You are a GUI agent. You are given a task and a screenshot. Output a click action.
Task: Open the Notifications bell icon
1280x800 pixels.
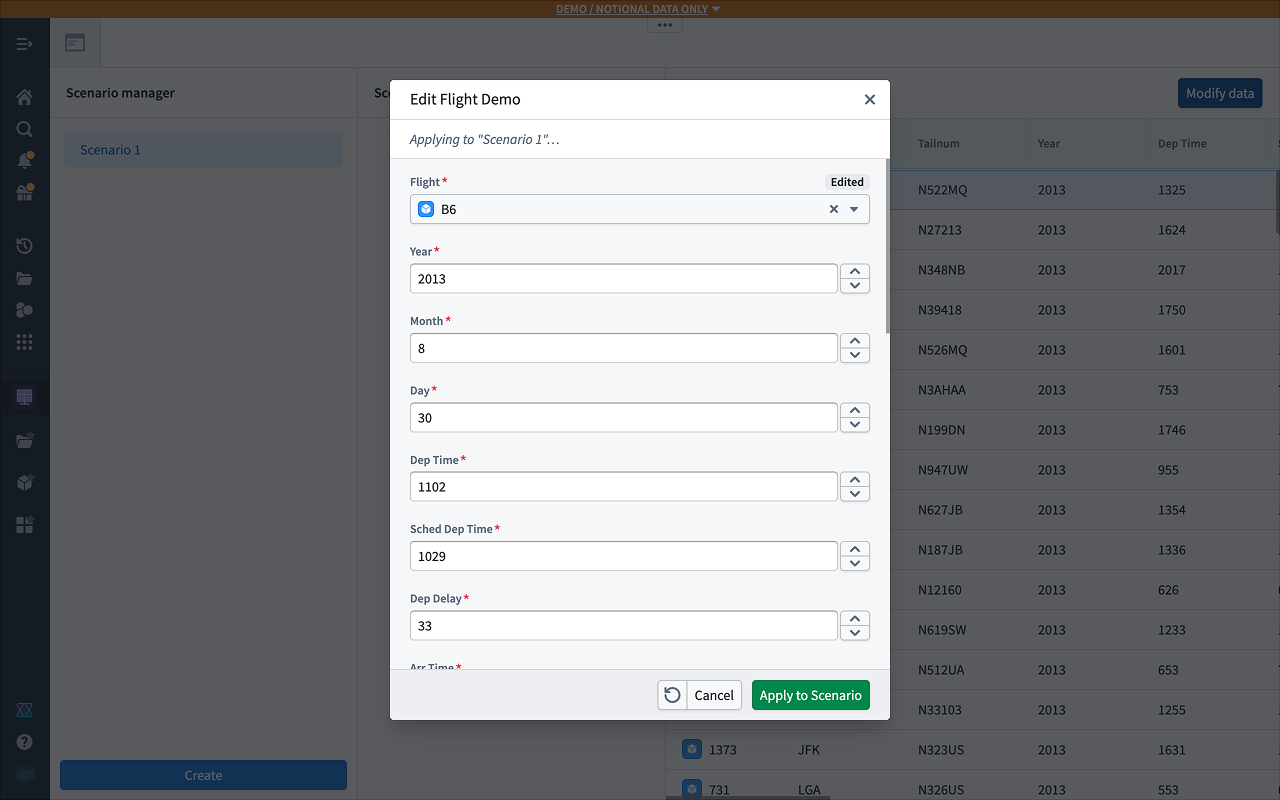24,161
